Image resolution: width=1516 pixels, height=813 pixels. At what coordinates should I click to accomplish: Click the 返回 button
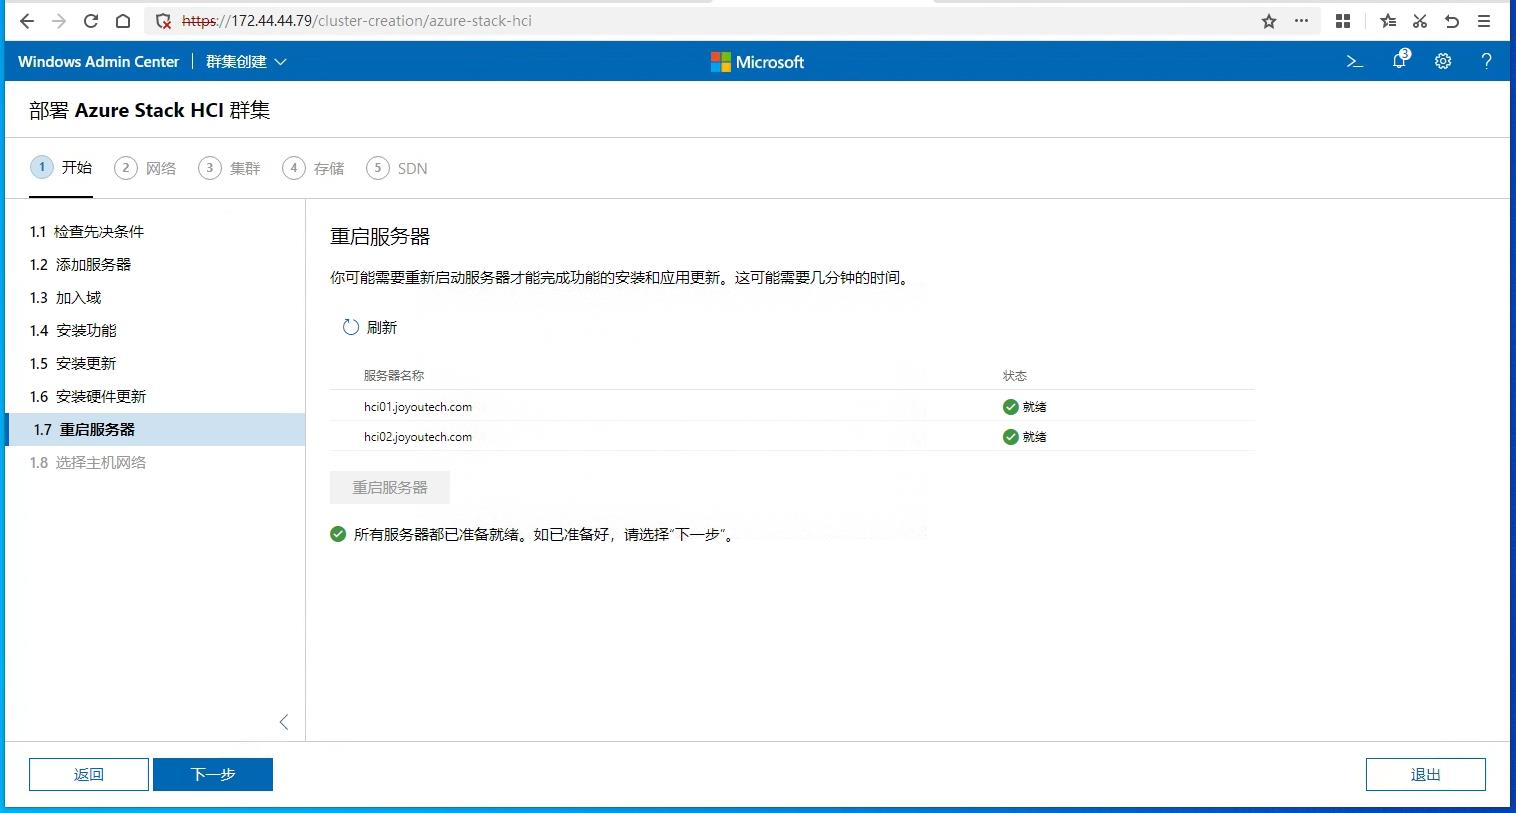pos(89,774)
